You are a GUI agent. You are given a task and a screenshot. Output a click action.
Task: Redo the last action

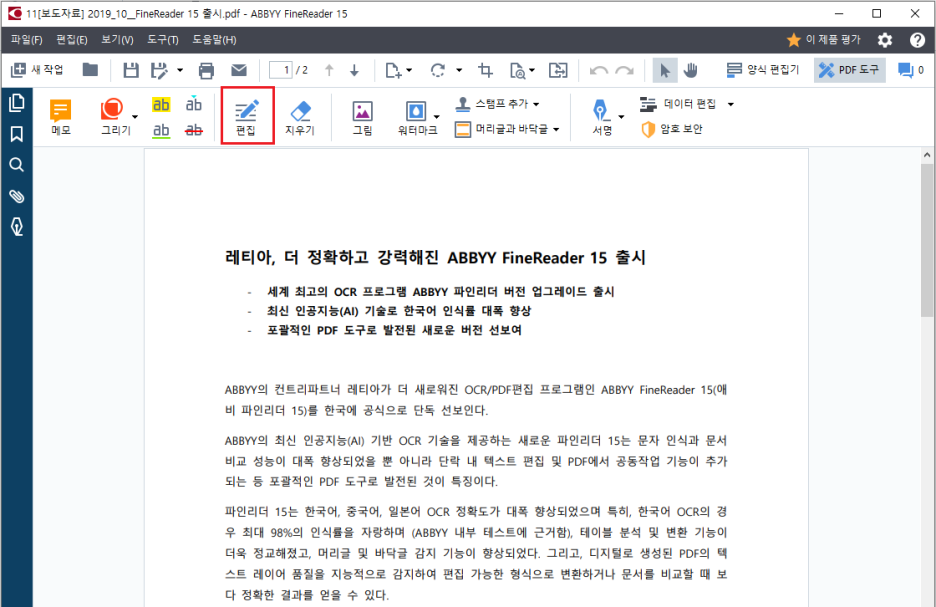pos(624,70)
